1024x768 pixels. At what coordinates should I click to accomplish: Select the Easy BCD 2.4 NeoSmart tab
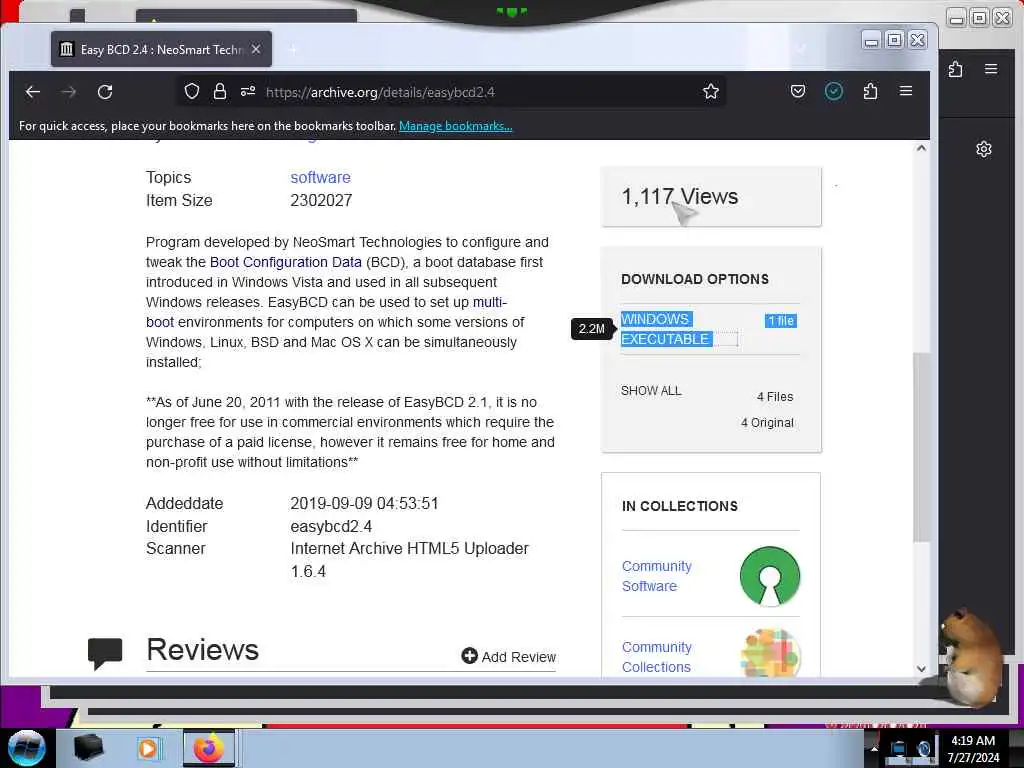tap(161, 49)
